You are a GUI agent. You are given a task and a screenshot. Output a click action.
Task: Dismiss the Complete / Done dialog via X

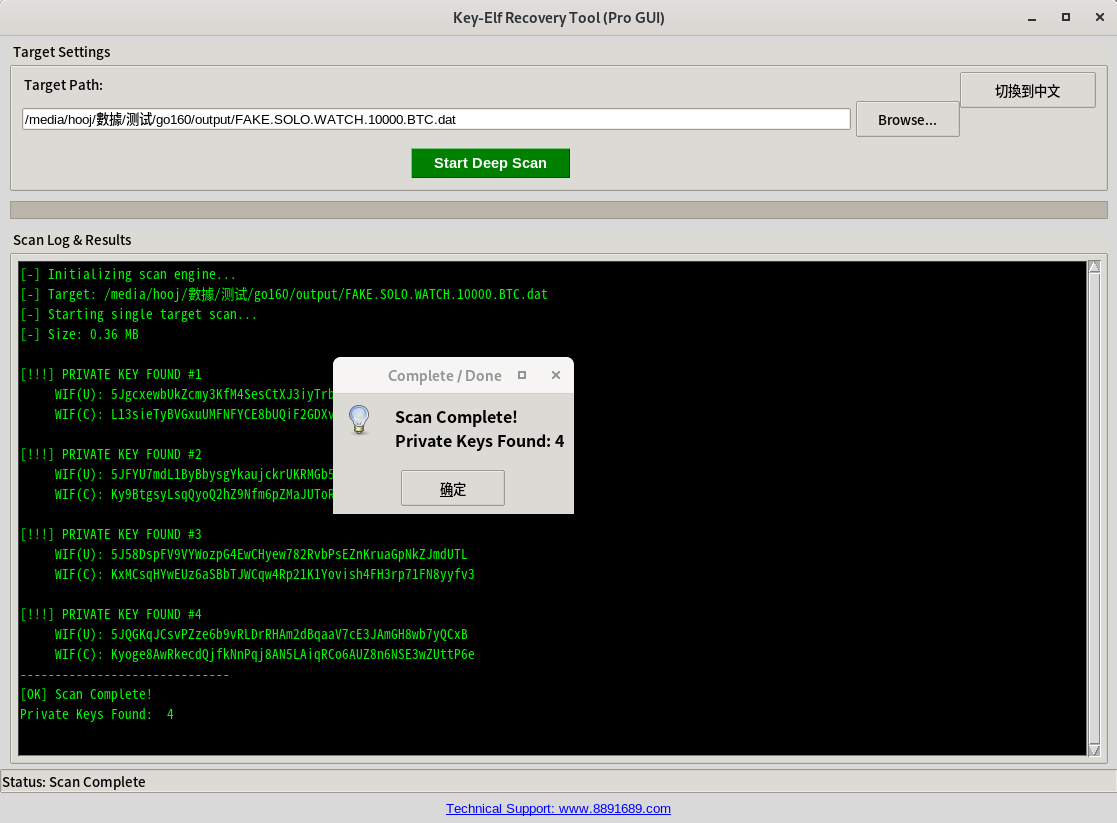click(x=555, y=375)
